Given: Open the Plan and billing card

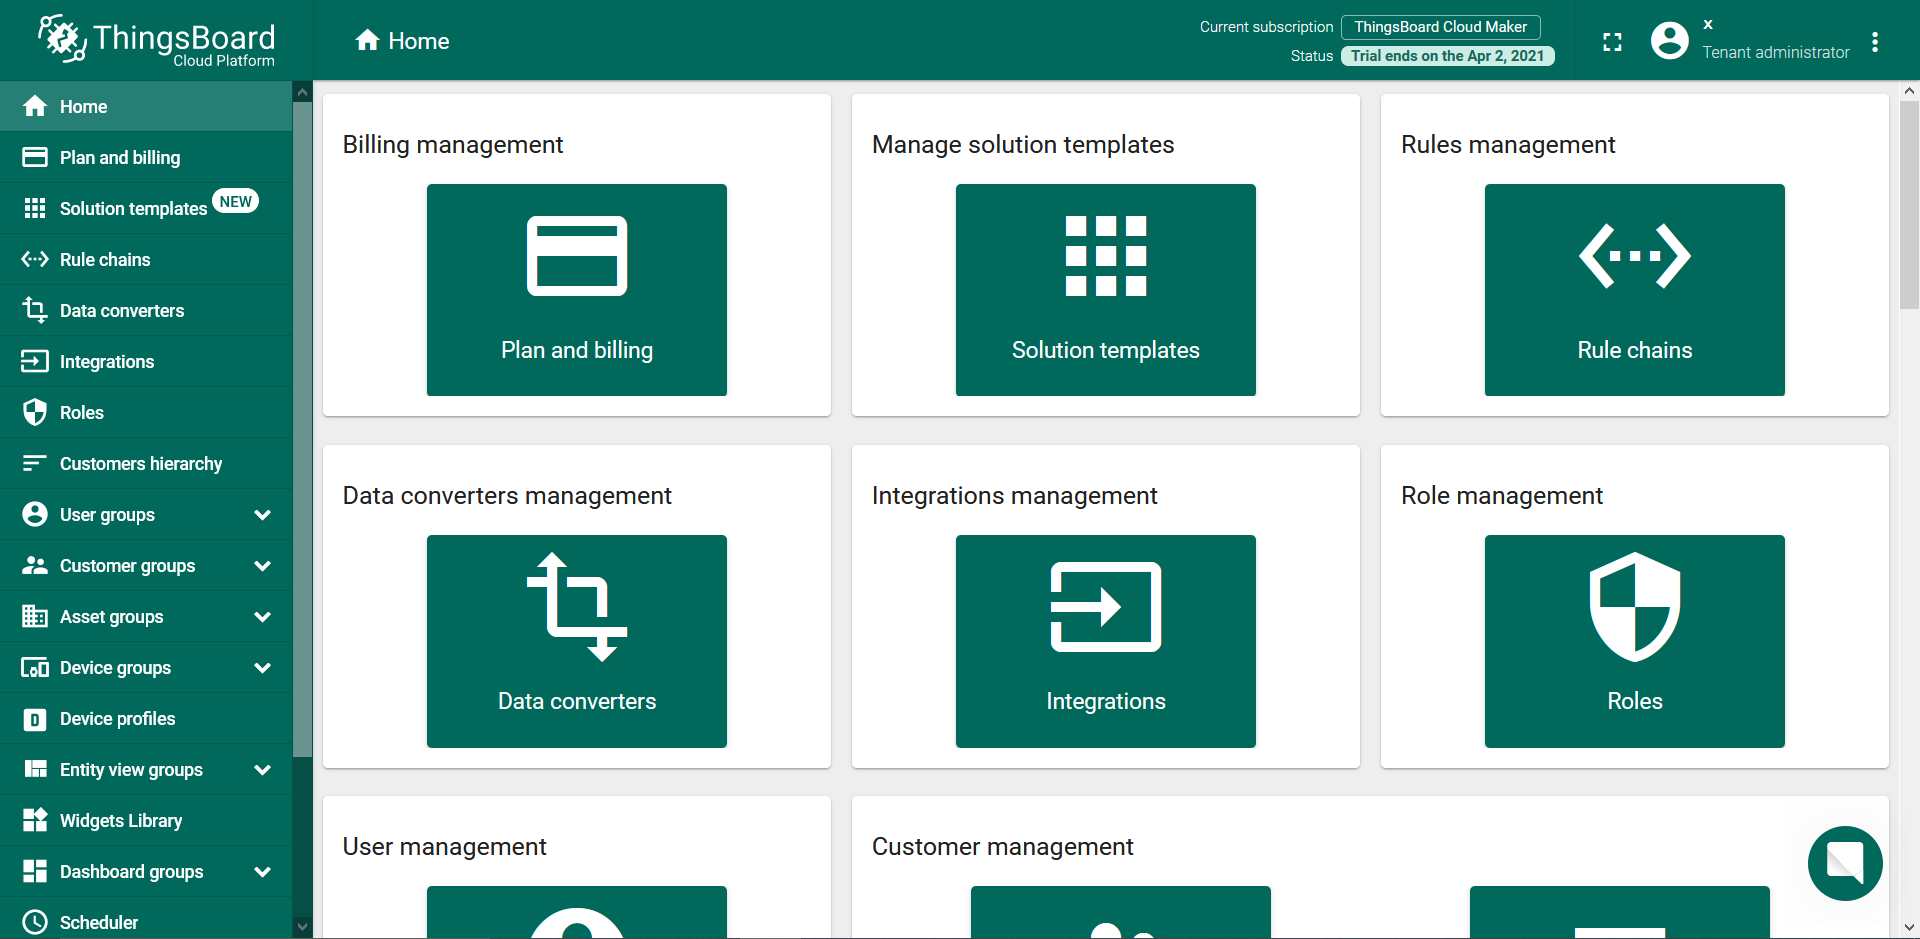Looking at the screenshot, I should [576, 290].
